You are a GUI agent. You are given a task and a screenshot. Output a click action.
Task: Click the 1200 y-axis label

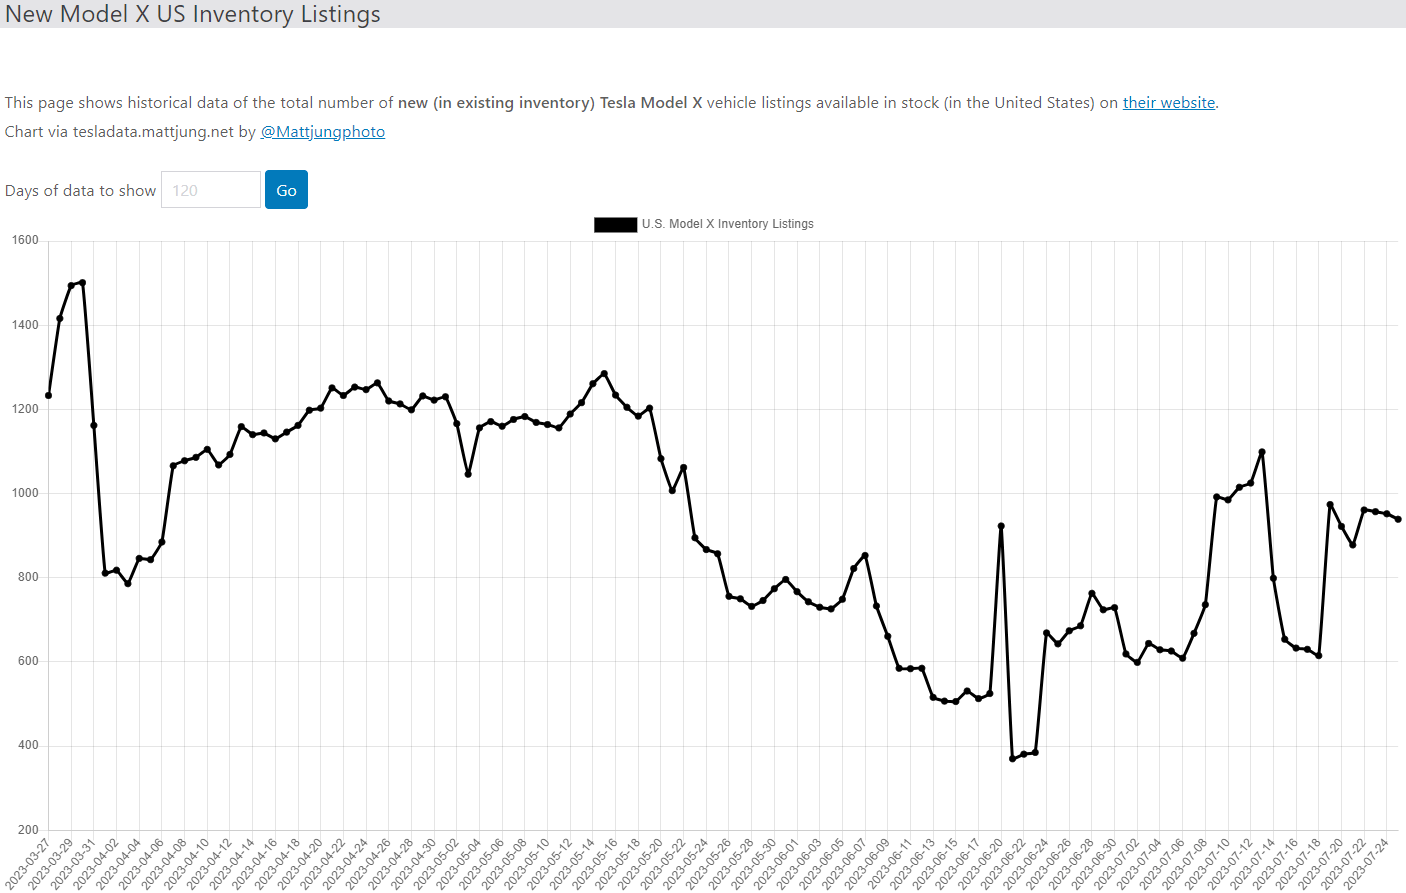26,409
